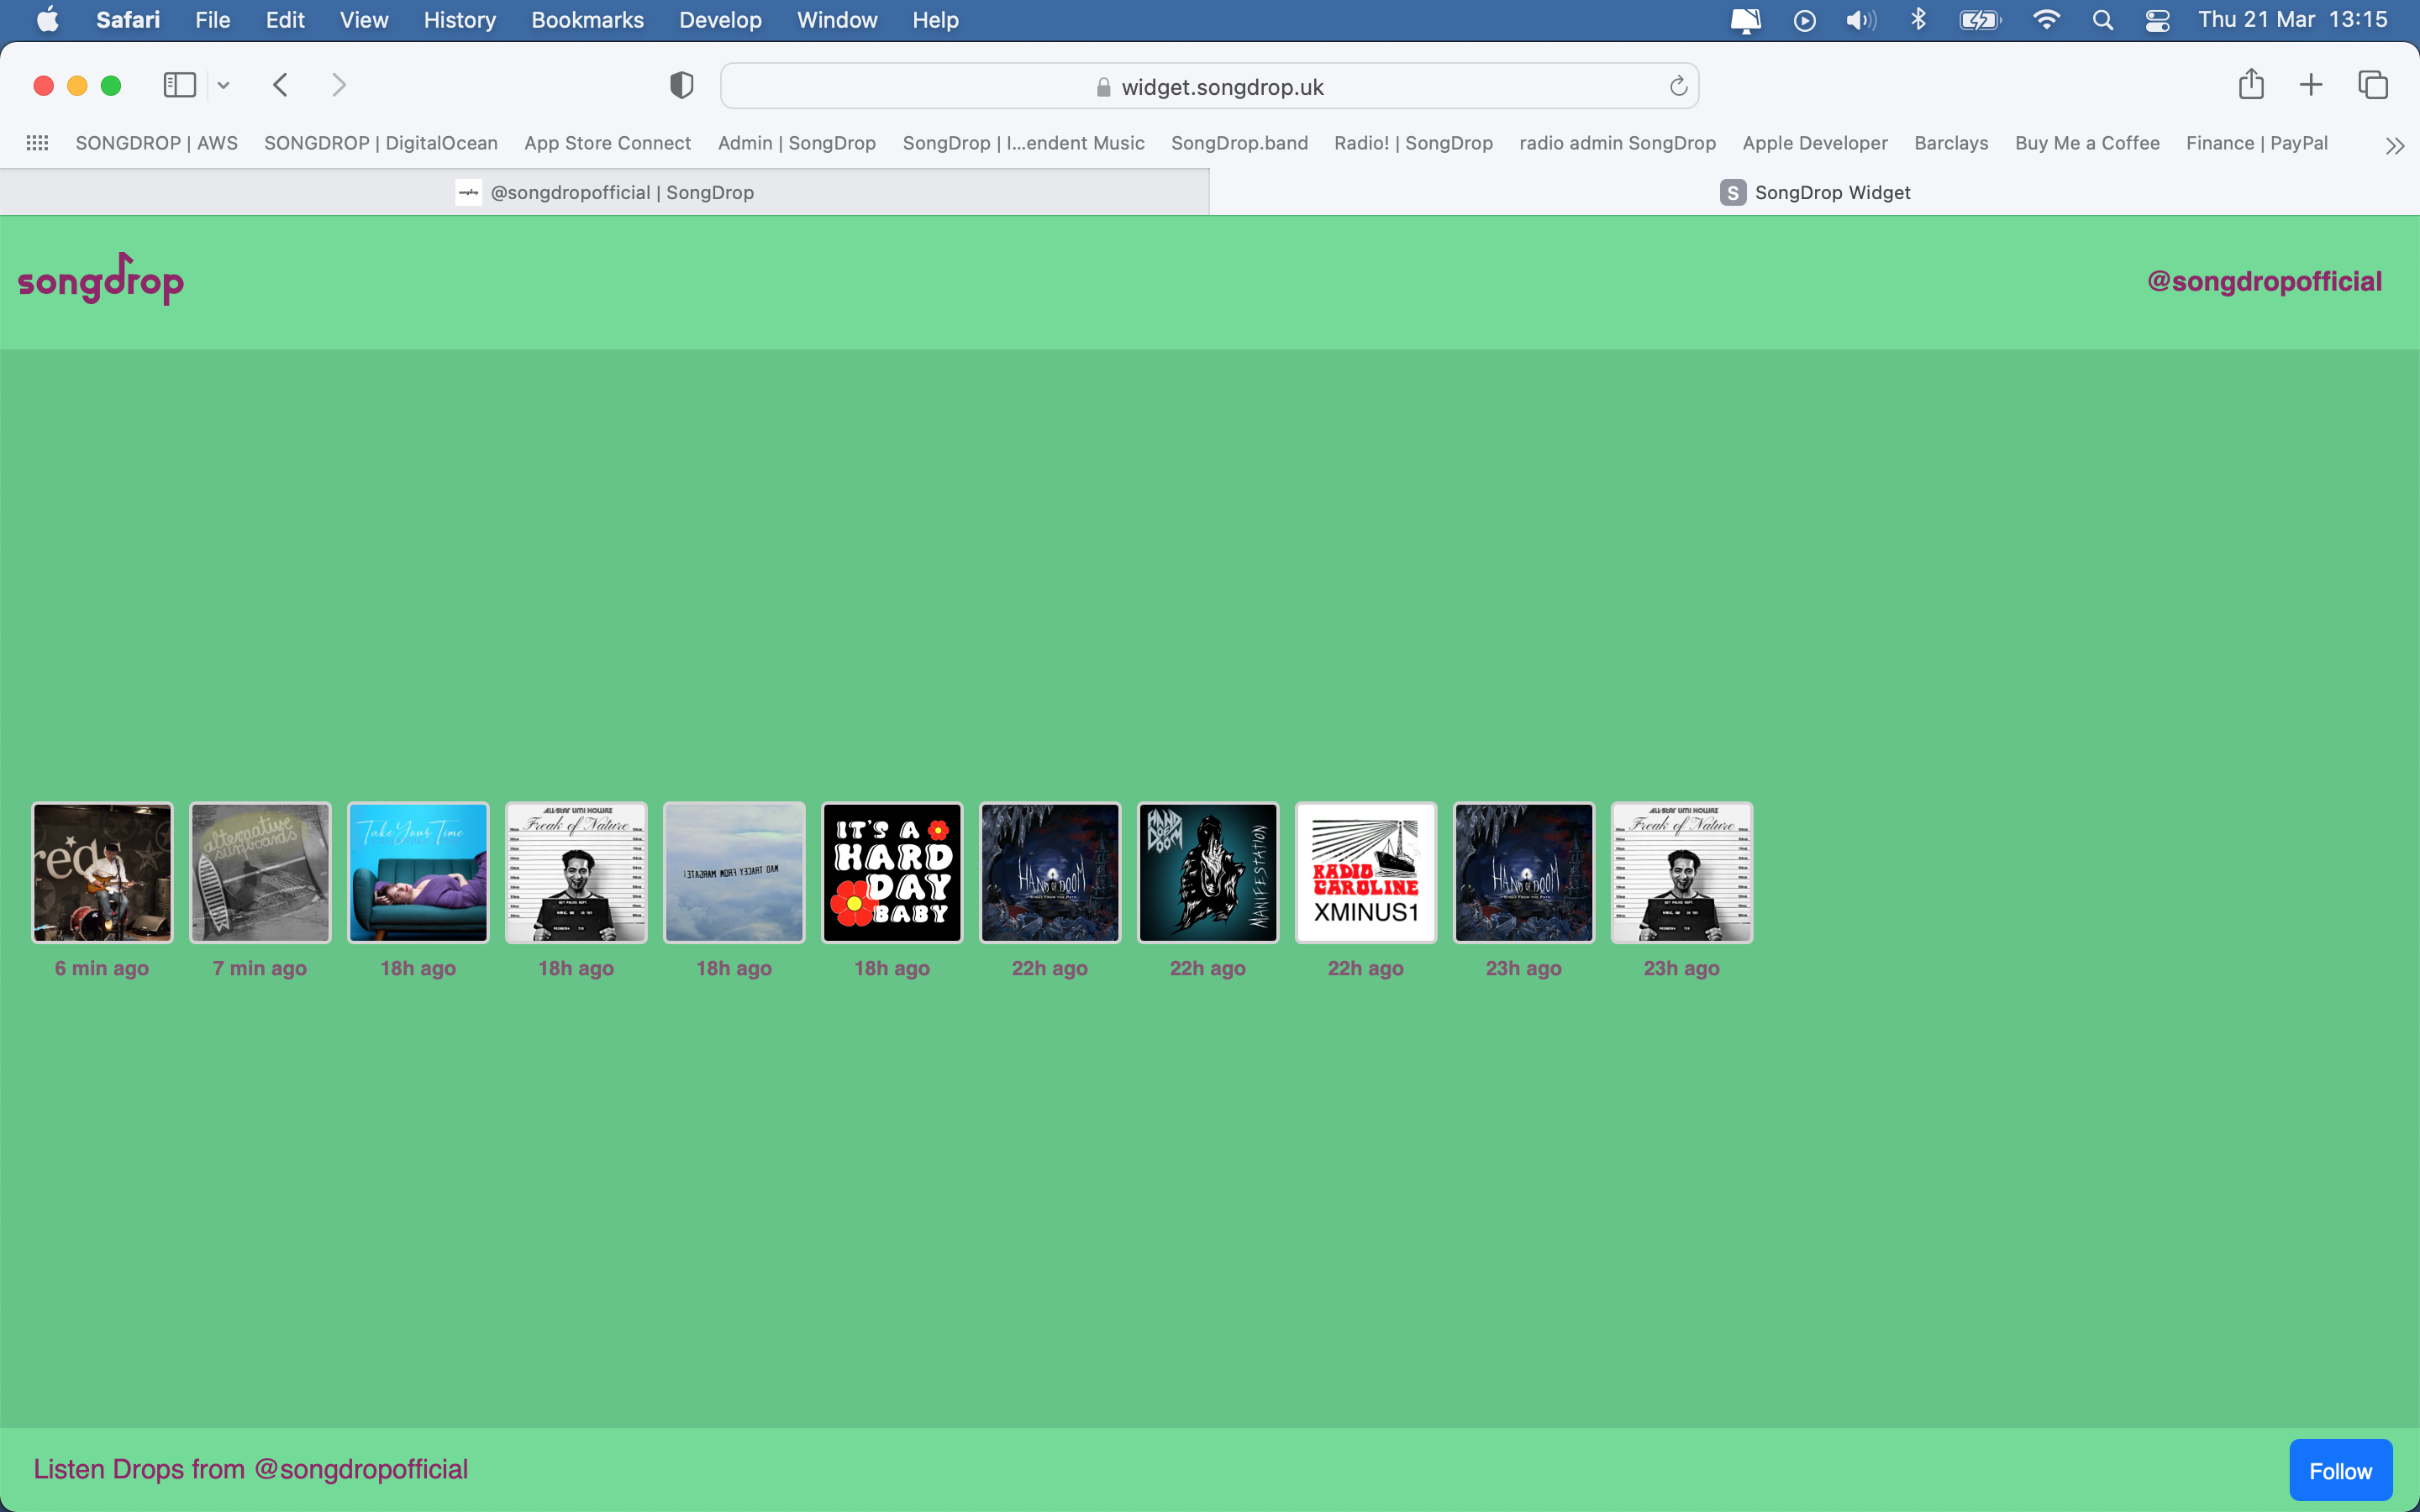The width and height of the screenshot is (2420, 1512).
Task: Focus the widget.songdrop.uk address bar
Action: [1209, 86]
